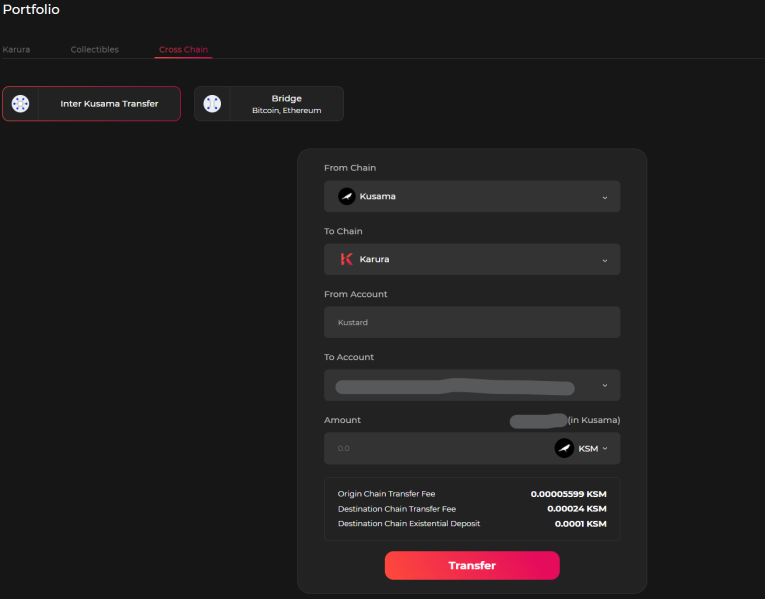The height and width of the screenshot is (599, 765).
Task: Click the Inter Kusama Transfer network icon
Action: click(20, 103)
